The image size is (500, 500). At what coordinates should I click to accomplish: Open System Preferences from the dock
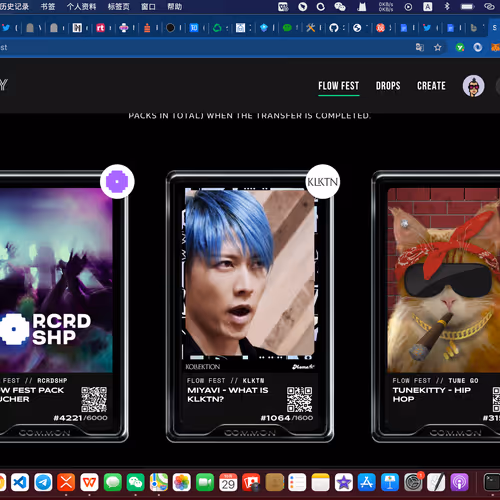coord(413,482)
